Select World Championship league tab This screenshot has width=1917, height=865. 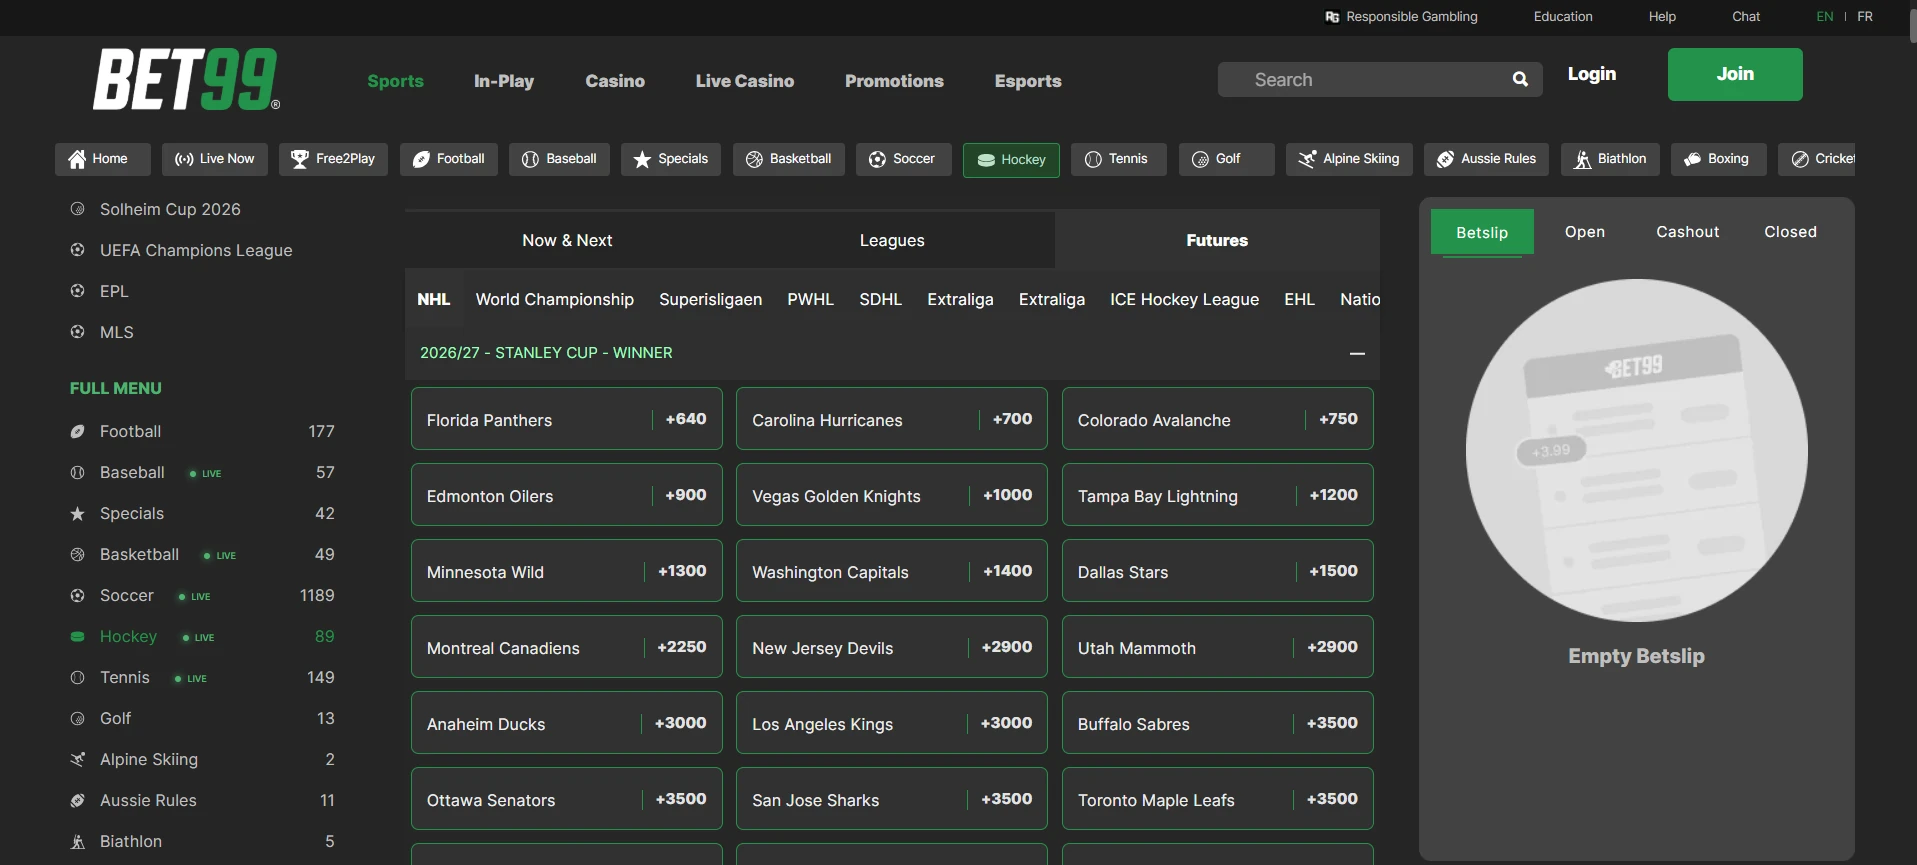tap(555, 299)
